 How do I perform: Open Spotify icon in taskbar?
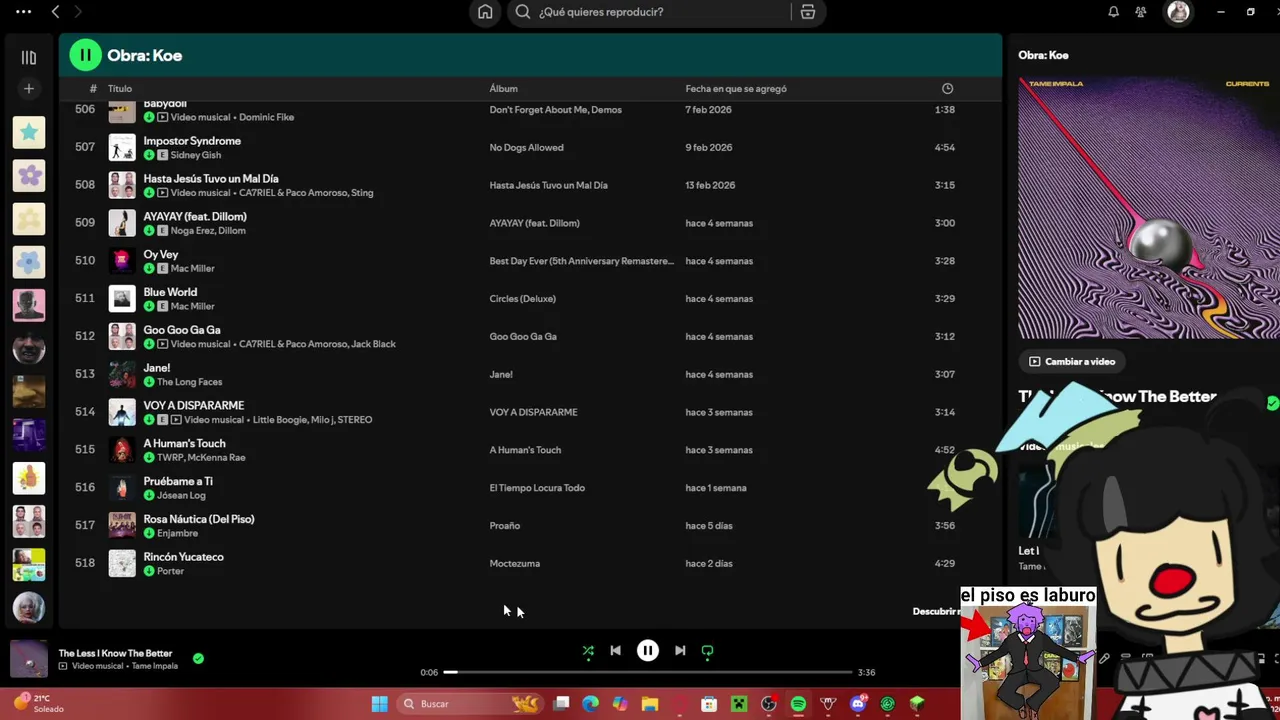tap(798, 704)
